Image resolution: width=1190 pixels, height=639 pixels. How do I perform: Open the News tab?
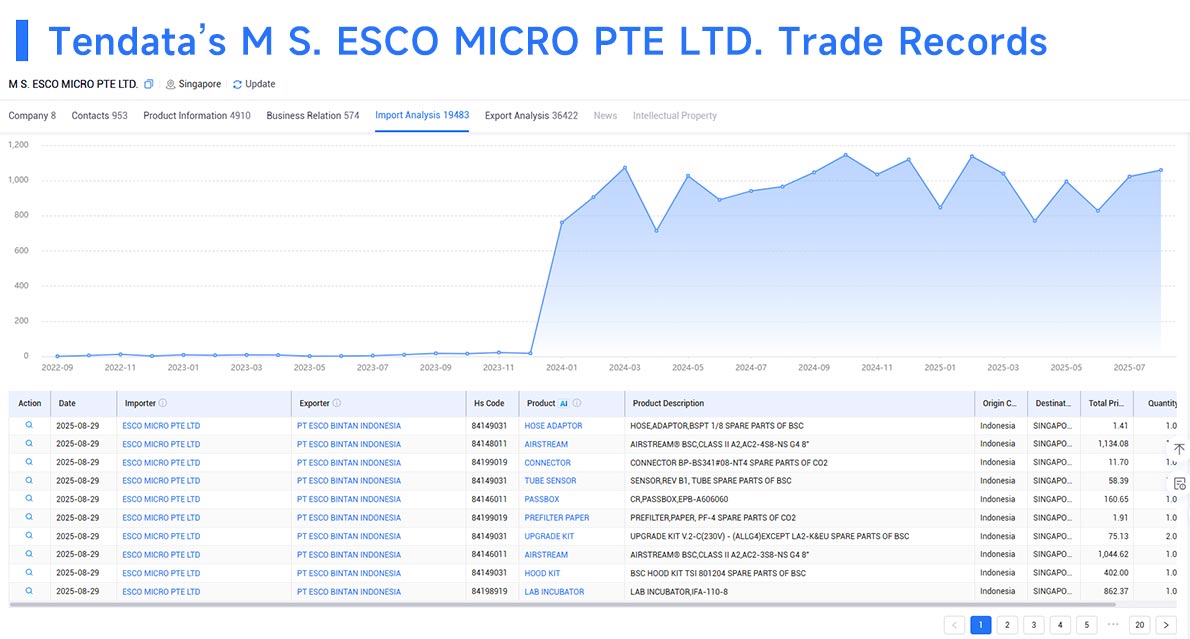[605, 115]
